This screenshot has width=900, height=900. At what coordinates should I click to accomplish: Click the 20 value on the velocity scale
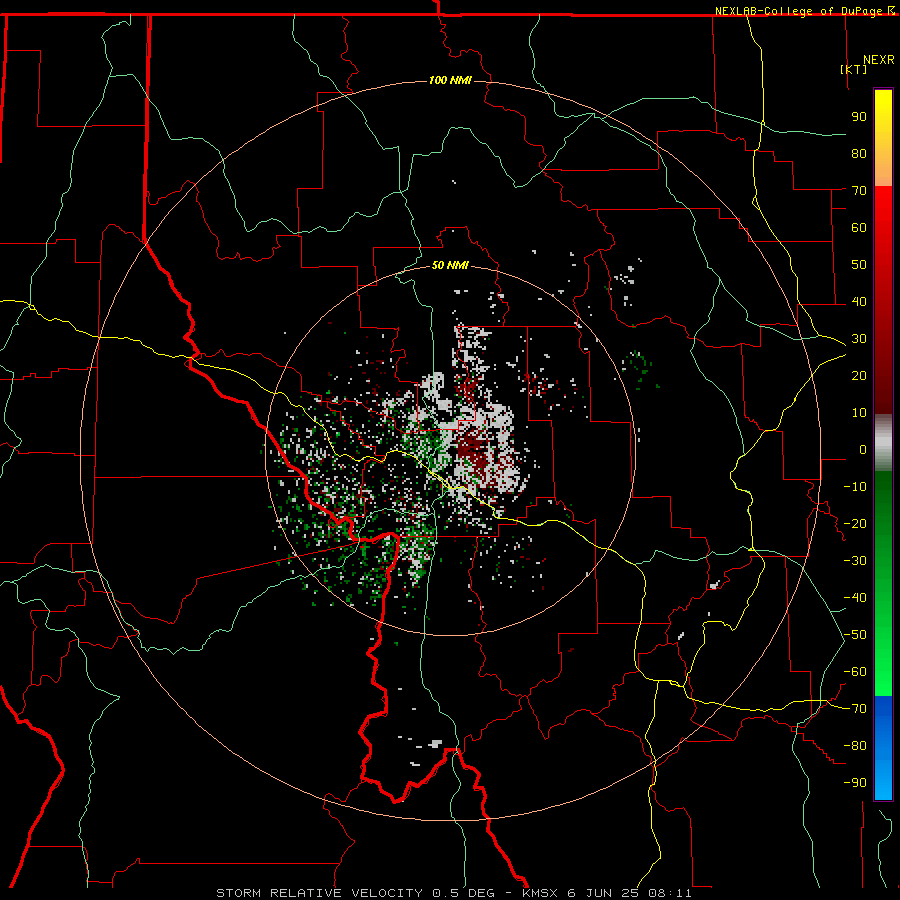[859, 375]
